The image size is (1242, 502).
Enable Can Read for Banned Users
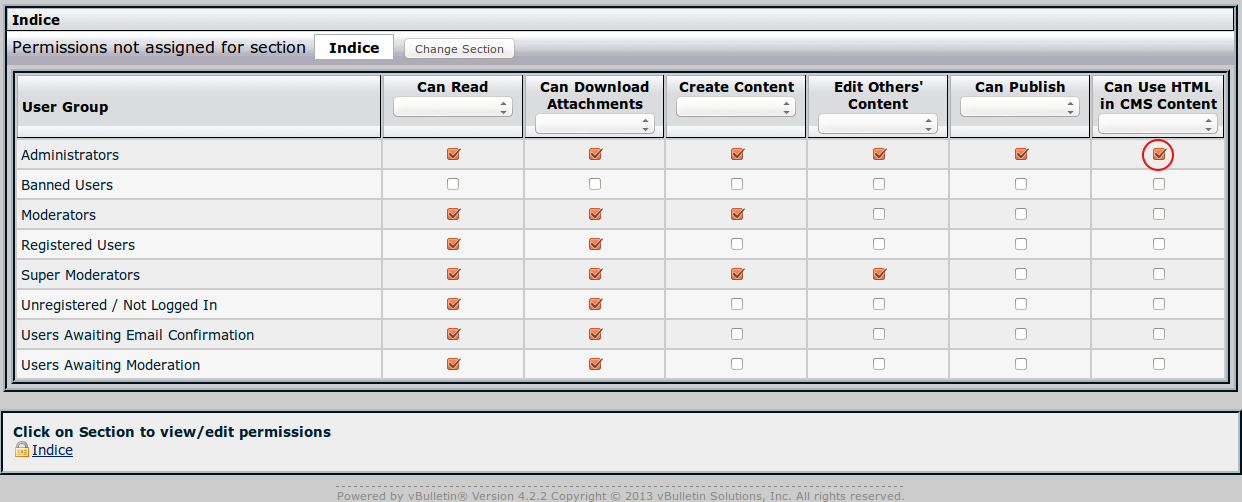point(453,184)
